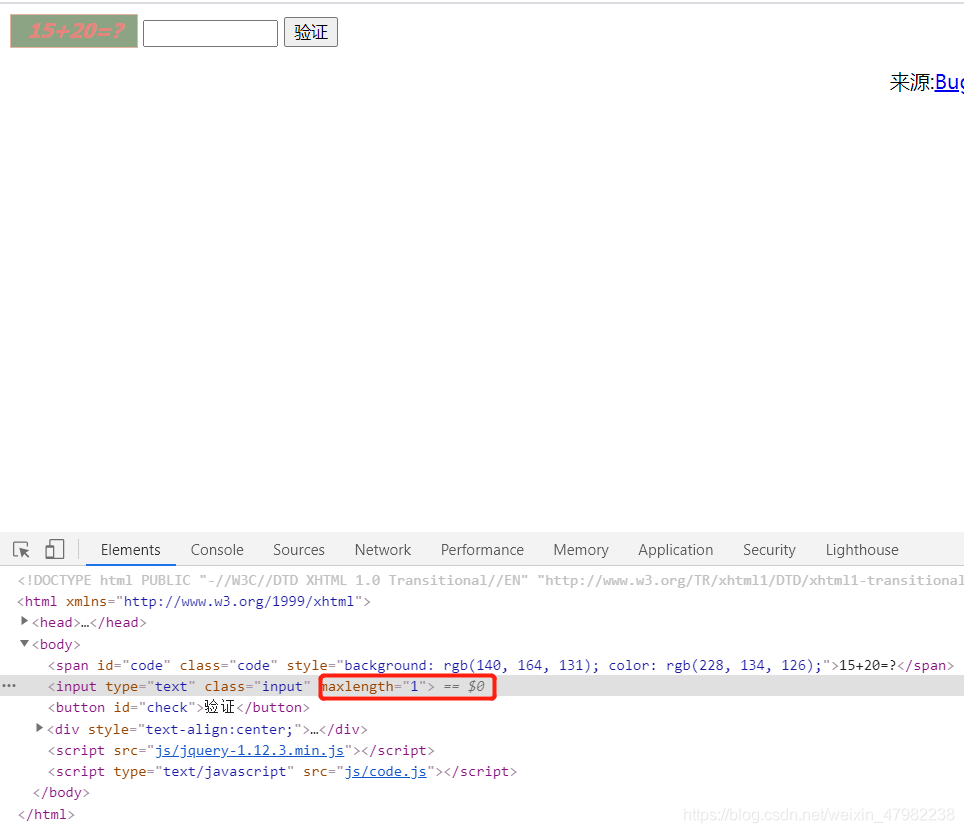Open the Performance panel
This screenshot has width=964, height=833.
pyautogui.click(x=482, y=549)
